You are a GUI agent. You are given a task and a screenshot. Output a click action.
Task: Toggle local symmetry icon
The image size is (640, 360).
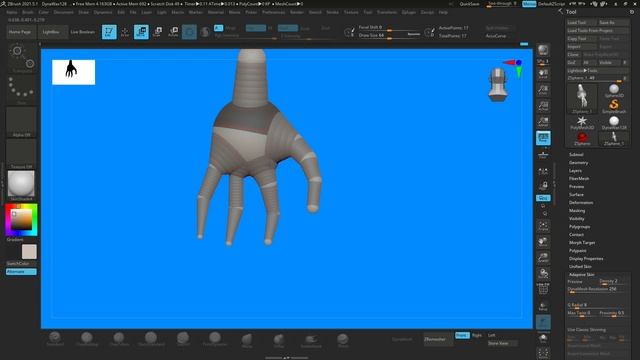(x=543, y=171)
